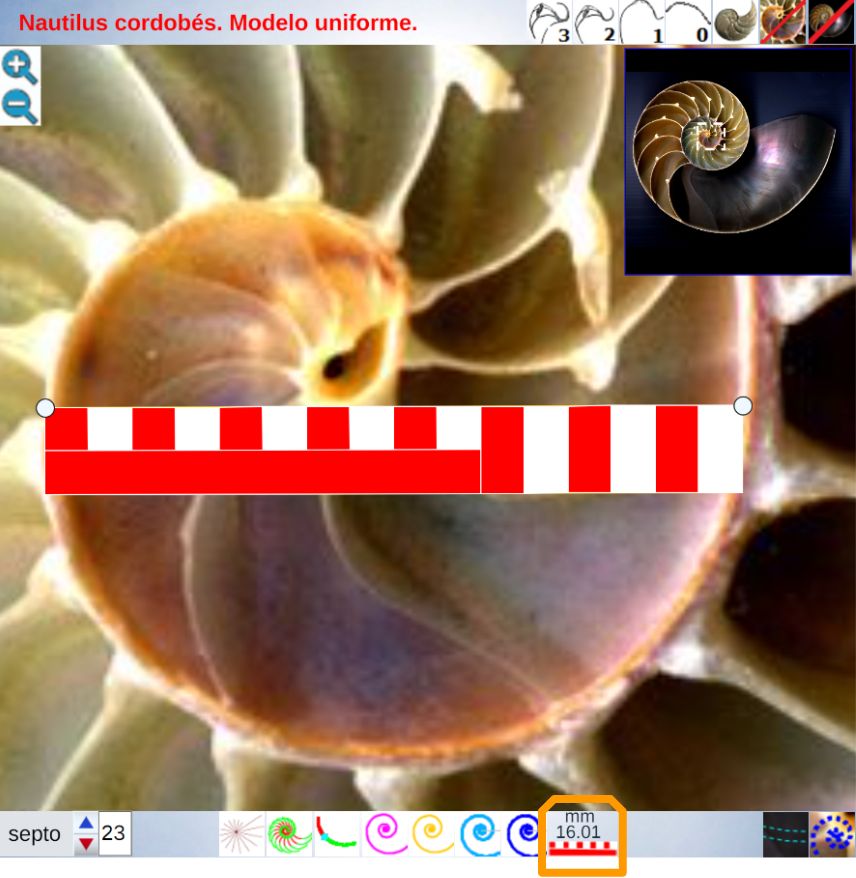
Task: Toggle the radial lines star icon
Action: pos(241,834)
